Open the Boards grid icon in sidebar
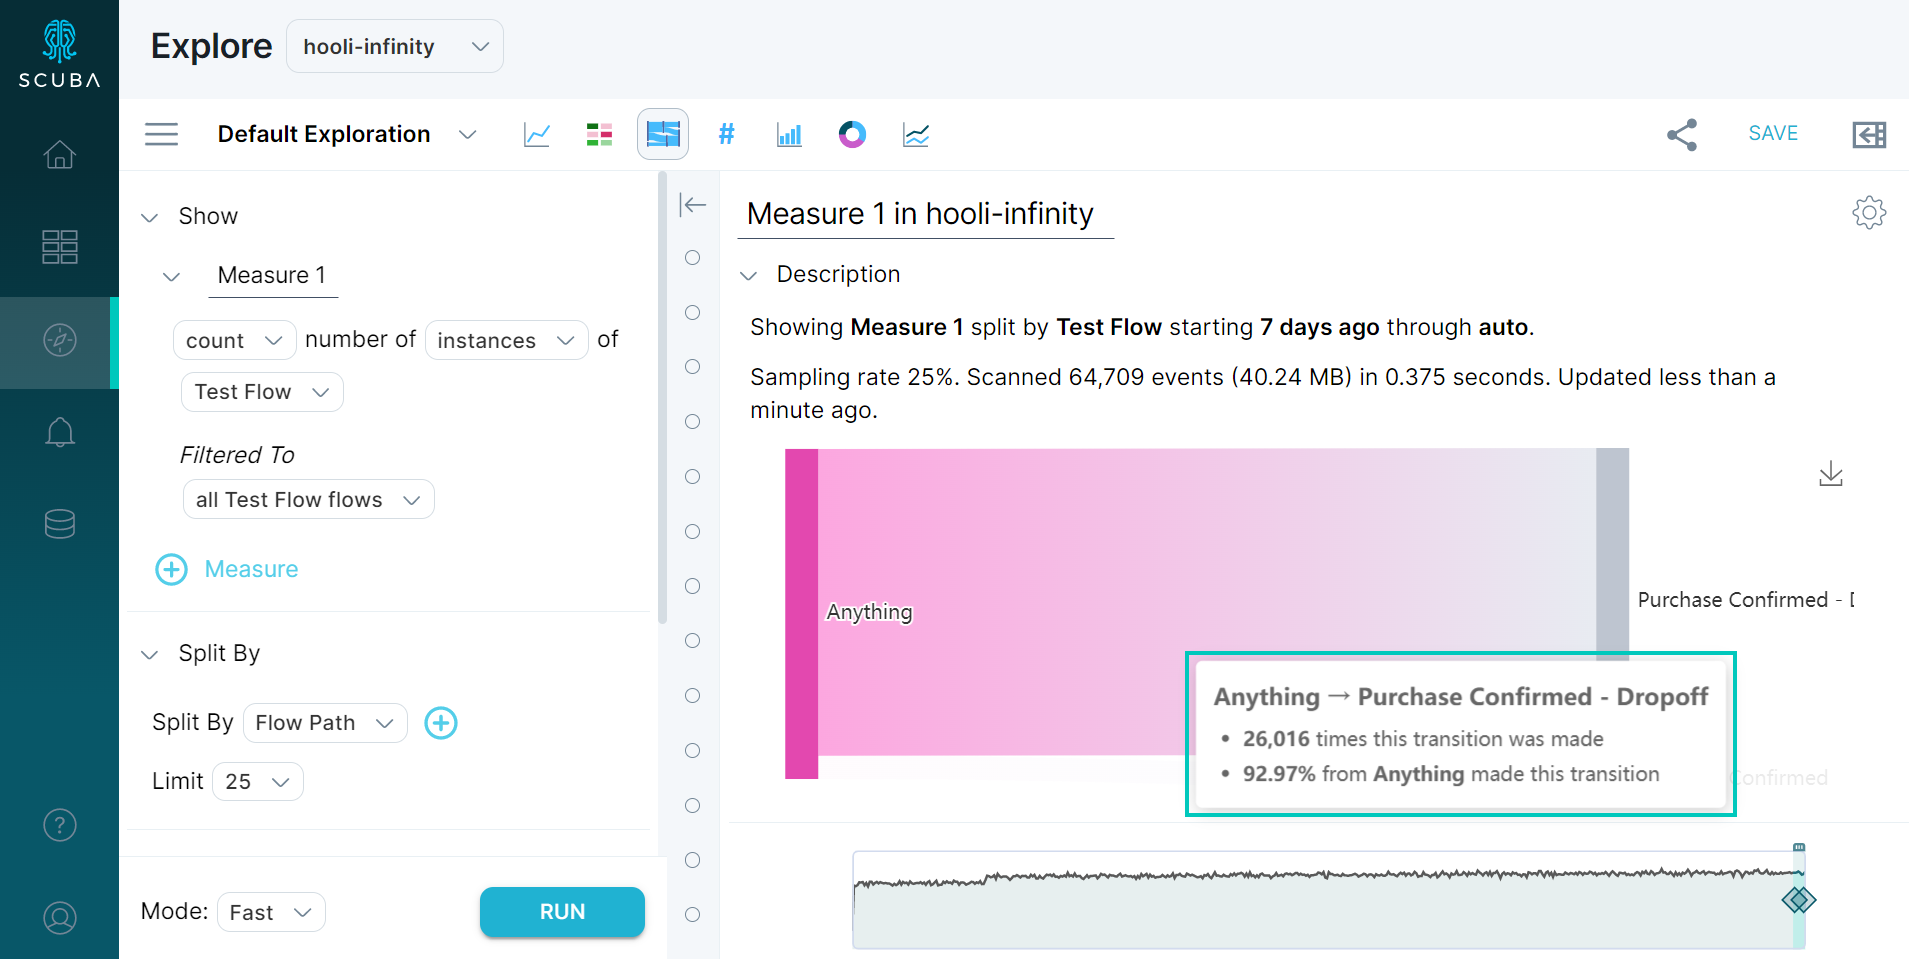This screenshot has width=1909, height=959. pos(59,246)
